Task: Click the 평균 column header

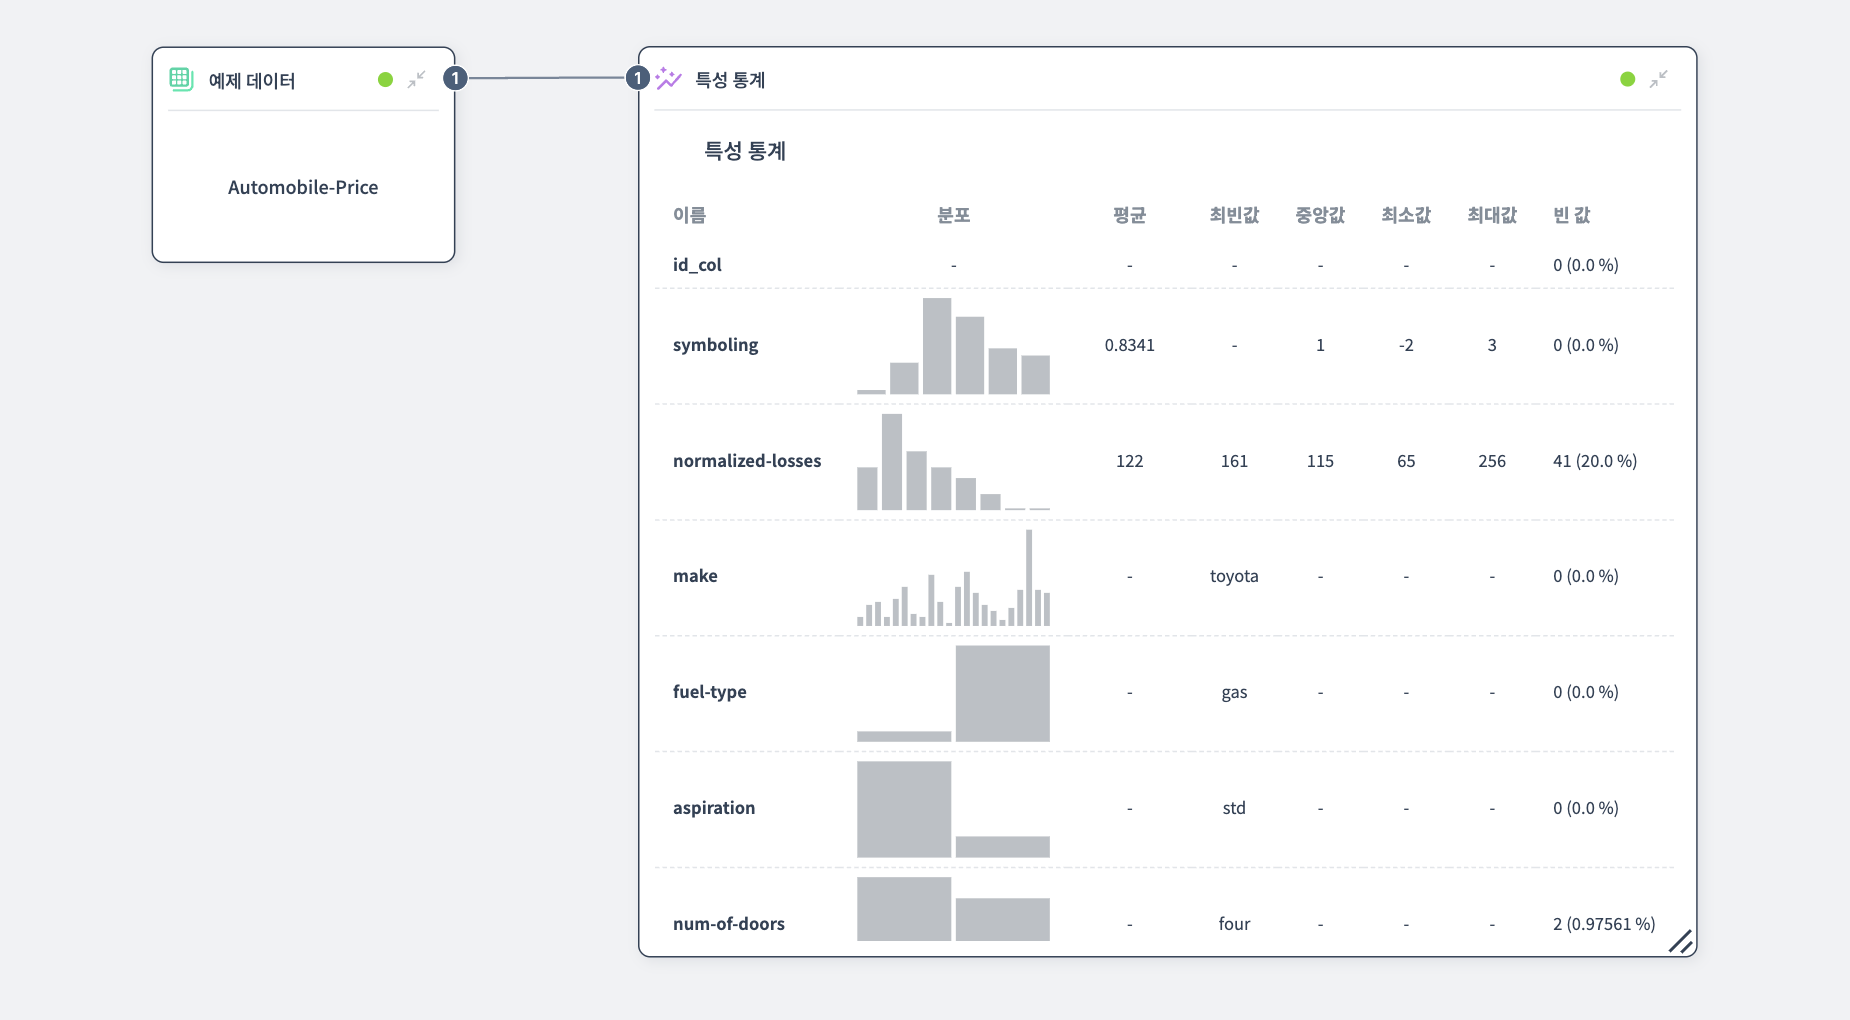Action: tap(1129, 215)
